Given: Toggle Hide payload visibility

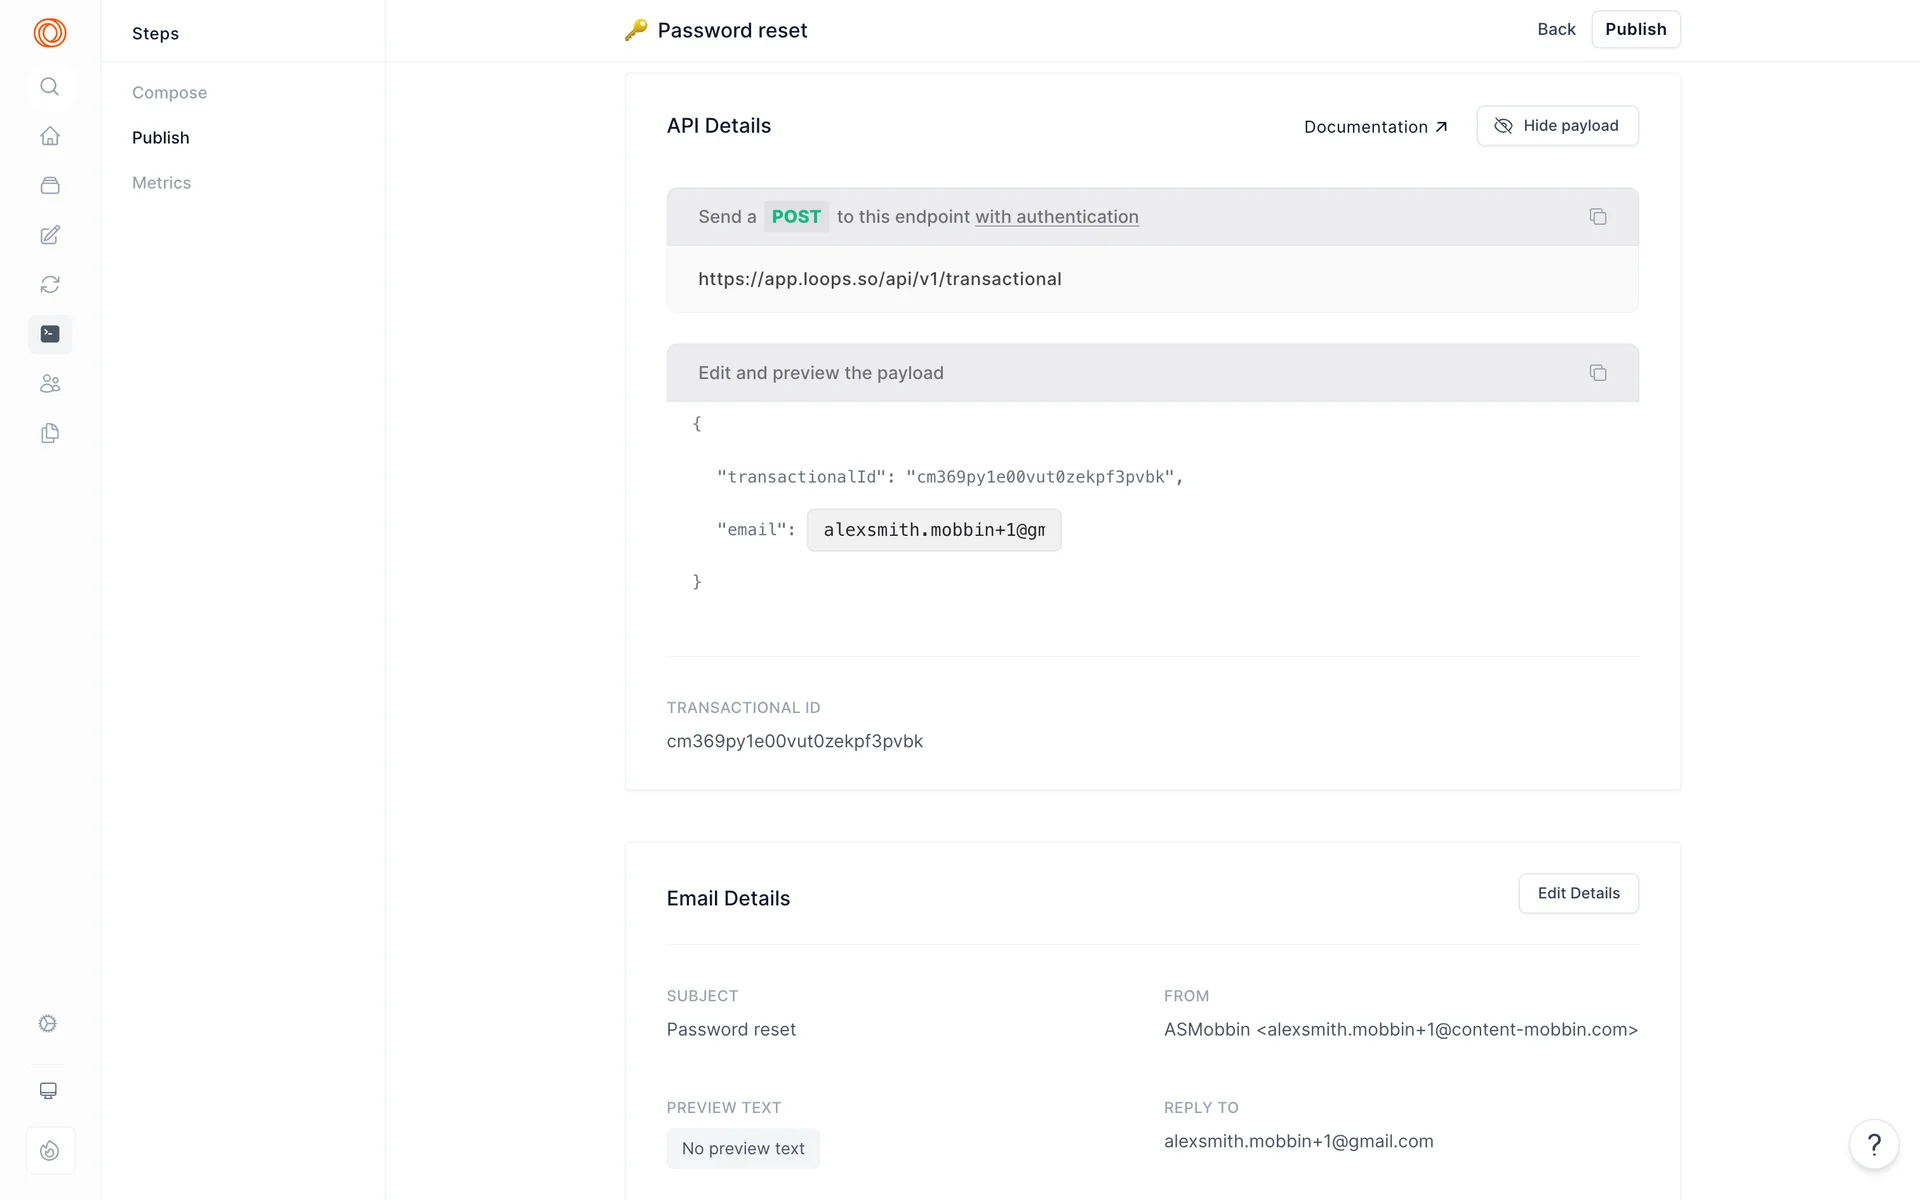Looking at the screenshot, I should [x=1557, y=126].
